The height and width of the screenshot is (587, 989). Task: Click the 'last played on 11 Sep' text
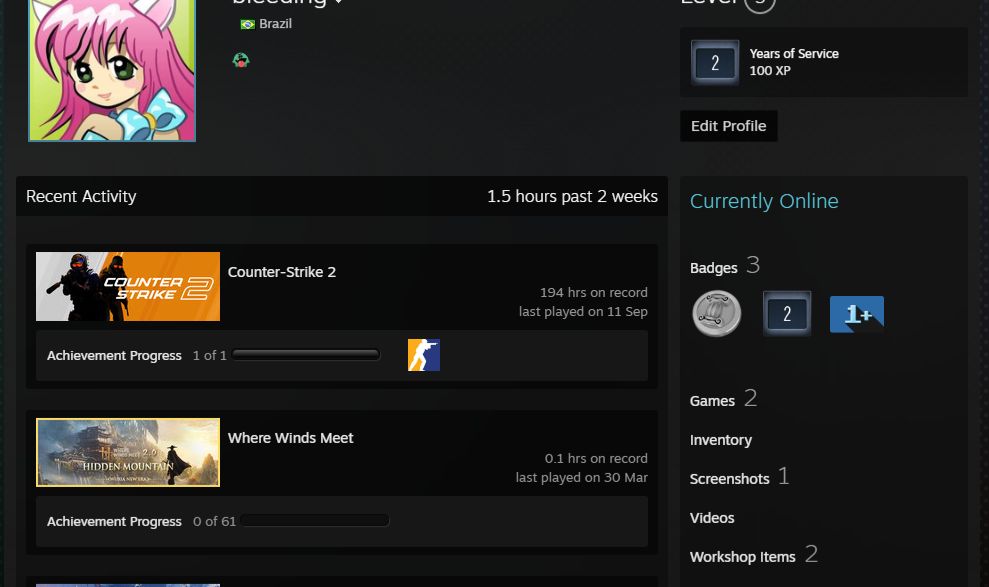[583, 311]
